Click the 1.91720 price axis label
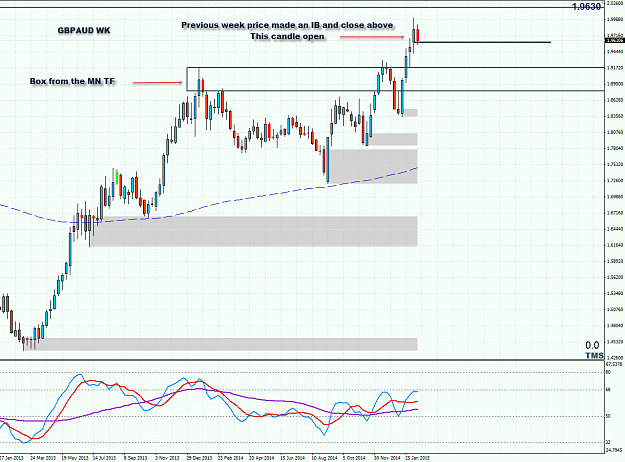The height and width of the screenshot is (462, 625). 615,68
